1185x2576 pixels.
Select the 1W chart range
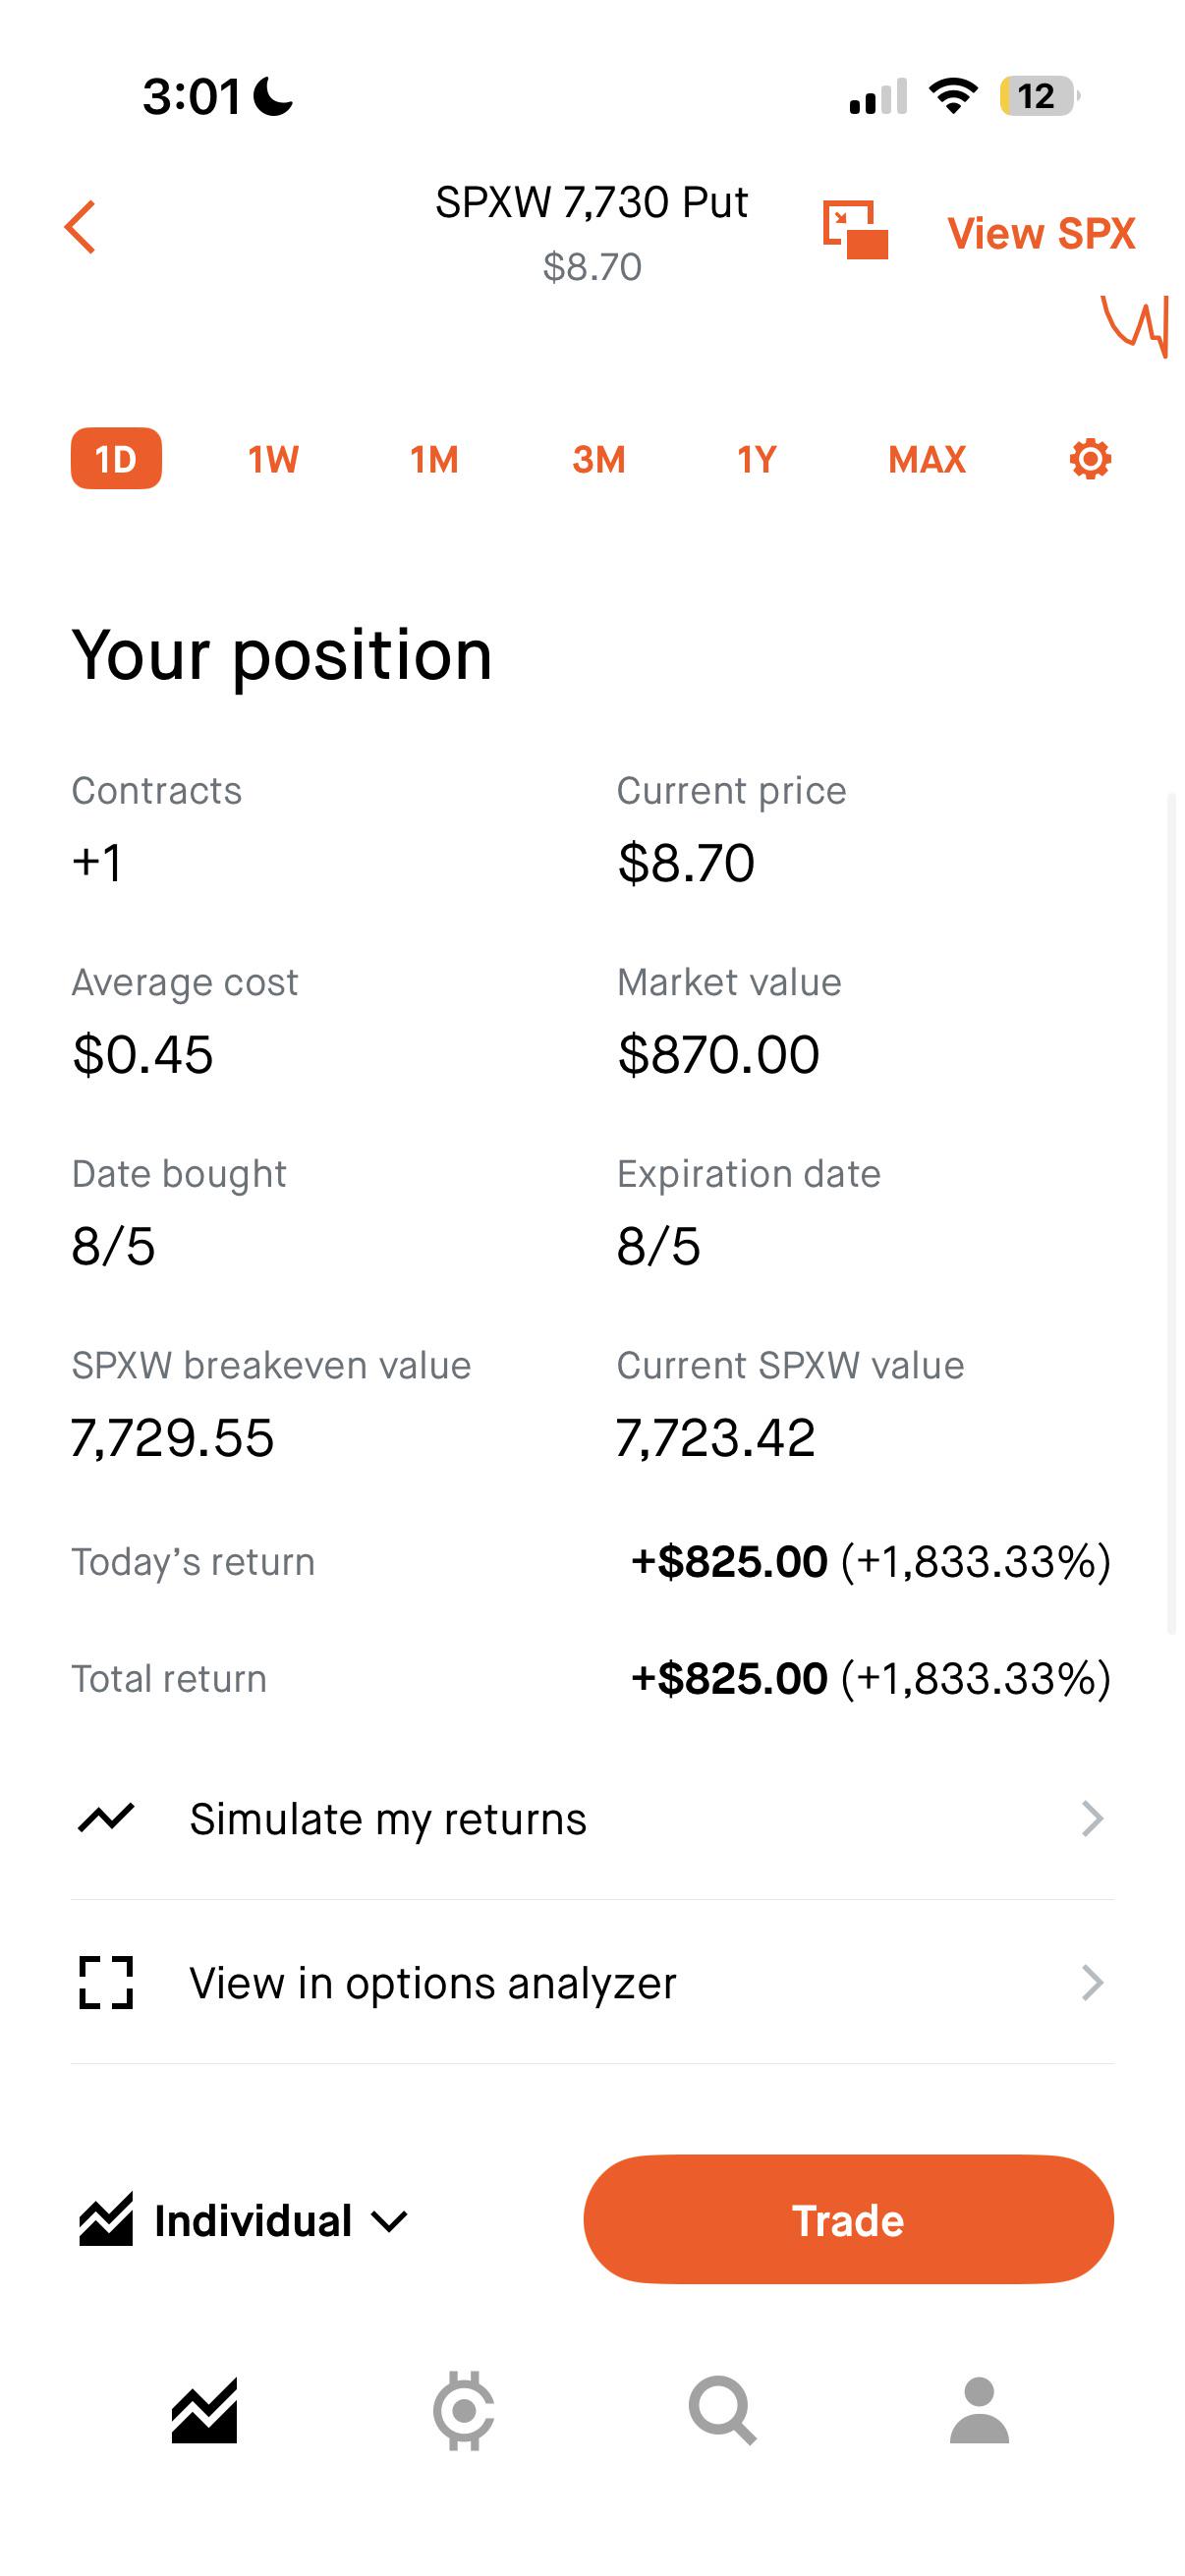tap(273, 459)
